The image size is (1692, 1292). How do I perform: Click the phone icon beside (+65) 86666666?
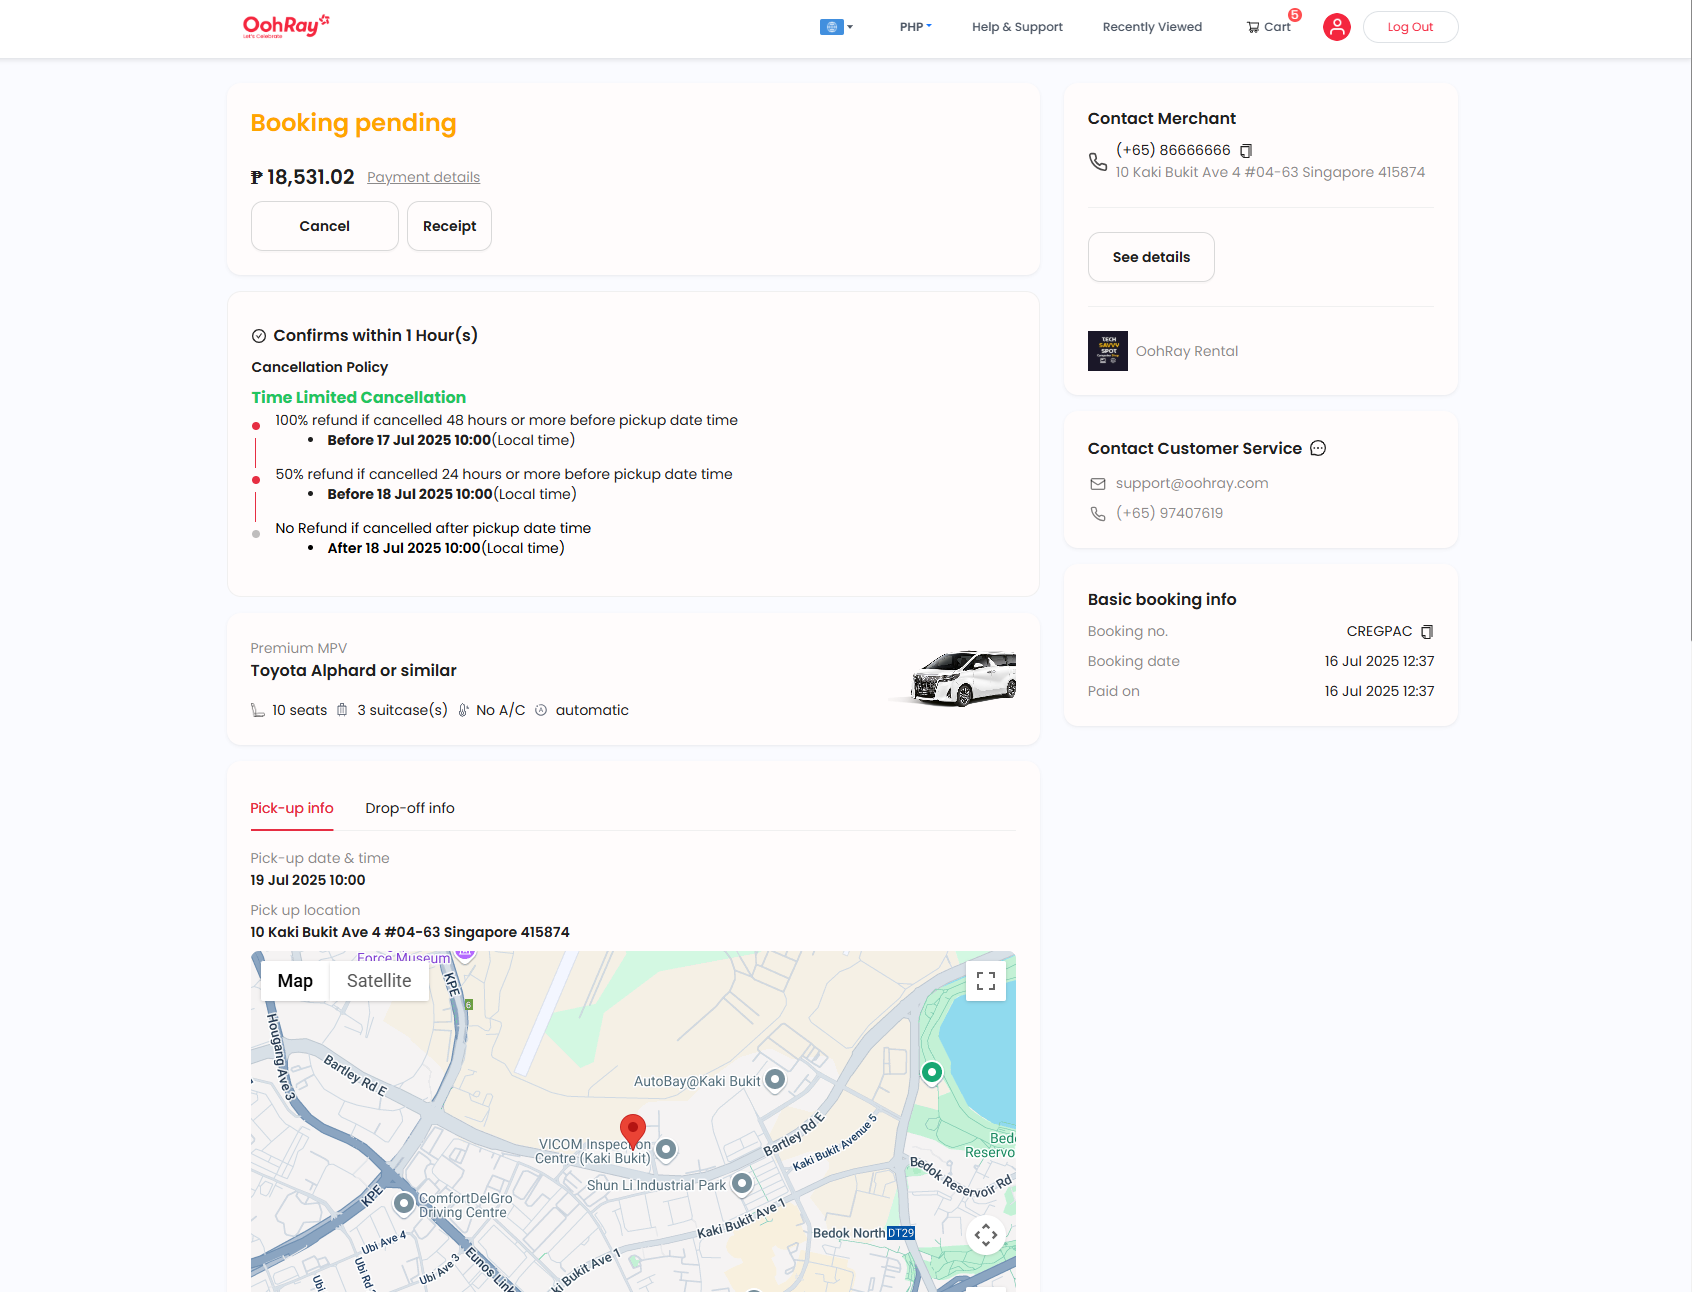coord(1097,160)
